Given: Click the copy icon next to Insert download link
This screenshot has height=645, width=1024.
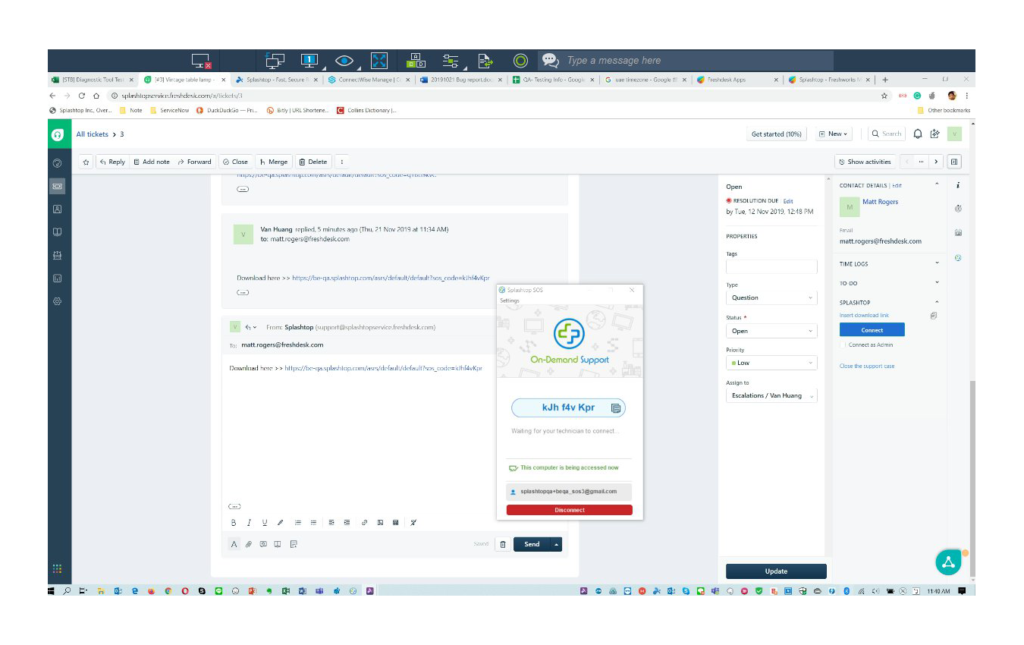Looking at the screenshot, I should [934, 315].
